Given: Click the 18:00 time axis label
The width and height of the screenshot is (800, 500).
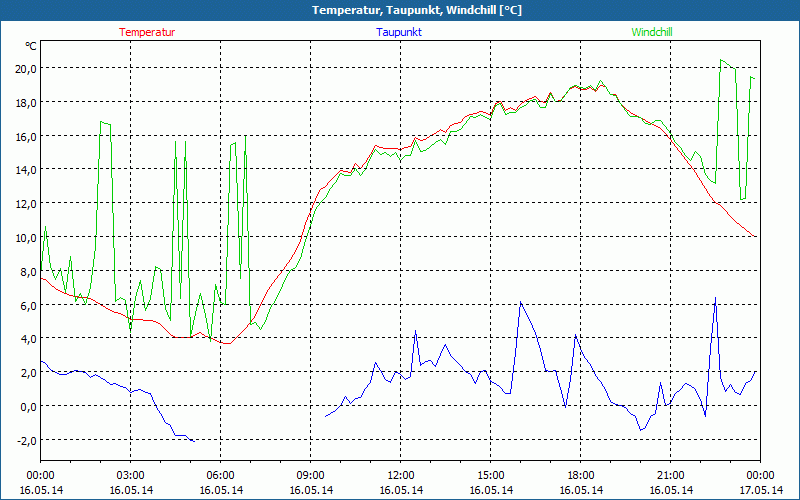Looking at the screenshot, I should pos(581,476).
